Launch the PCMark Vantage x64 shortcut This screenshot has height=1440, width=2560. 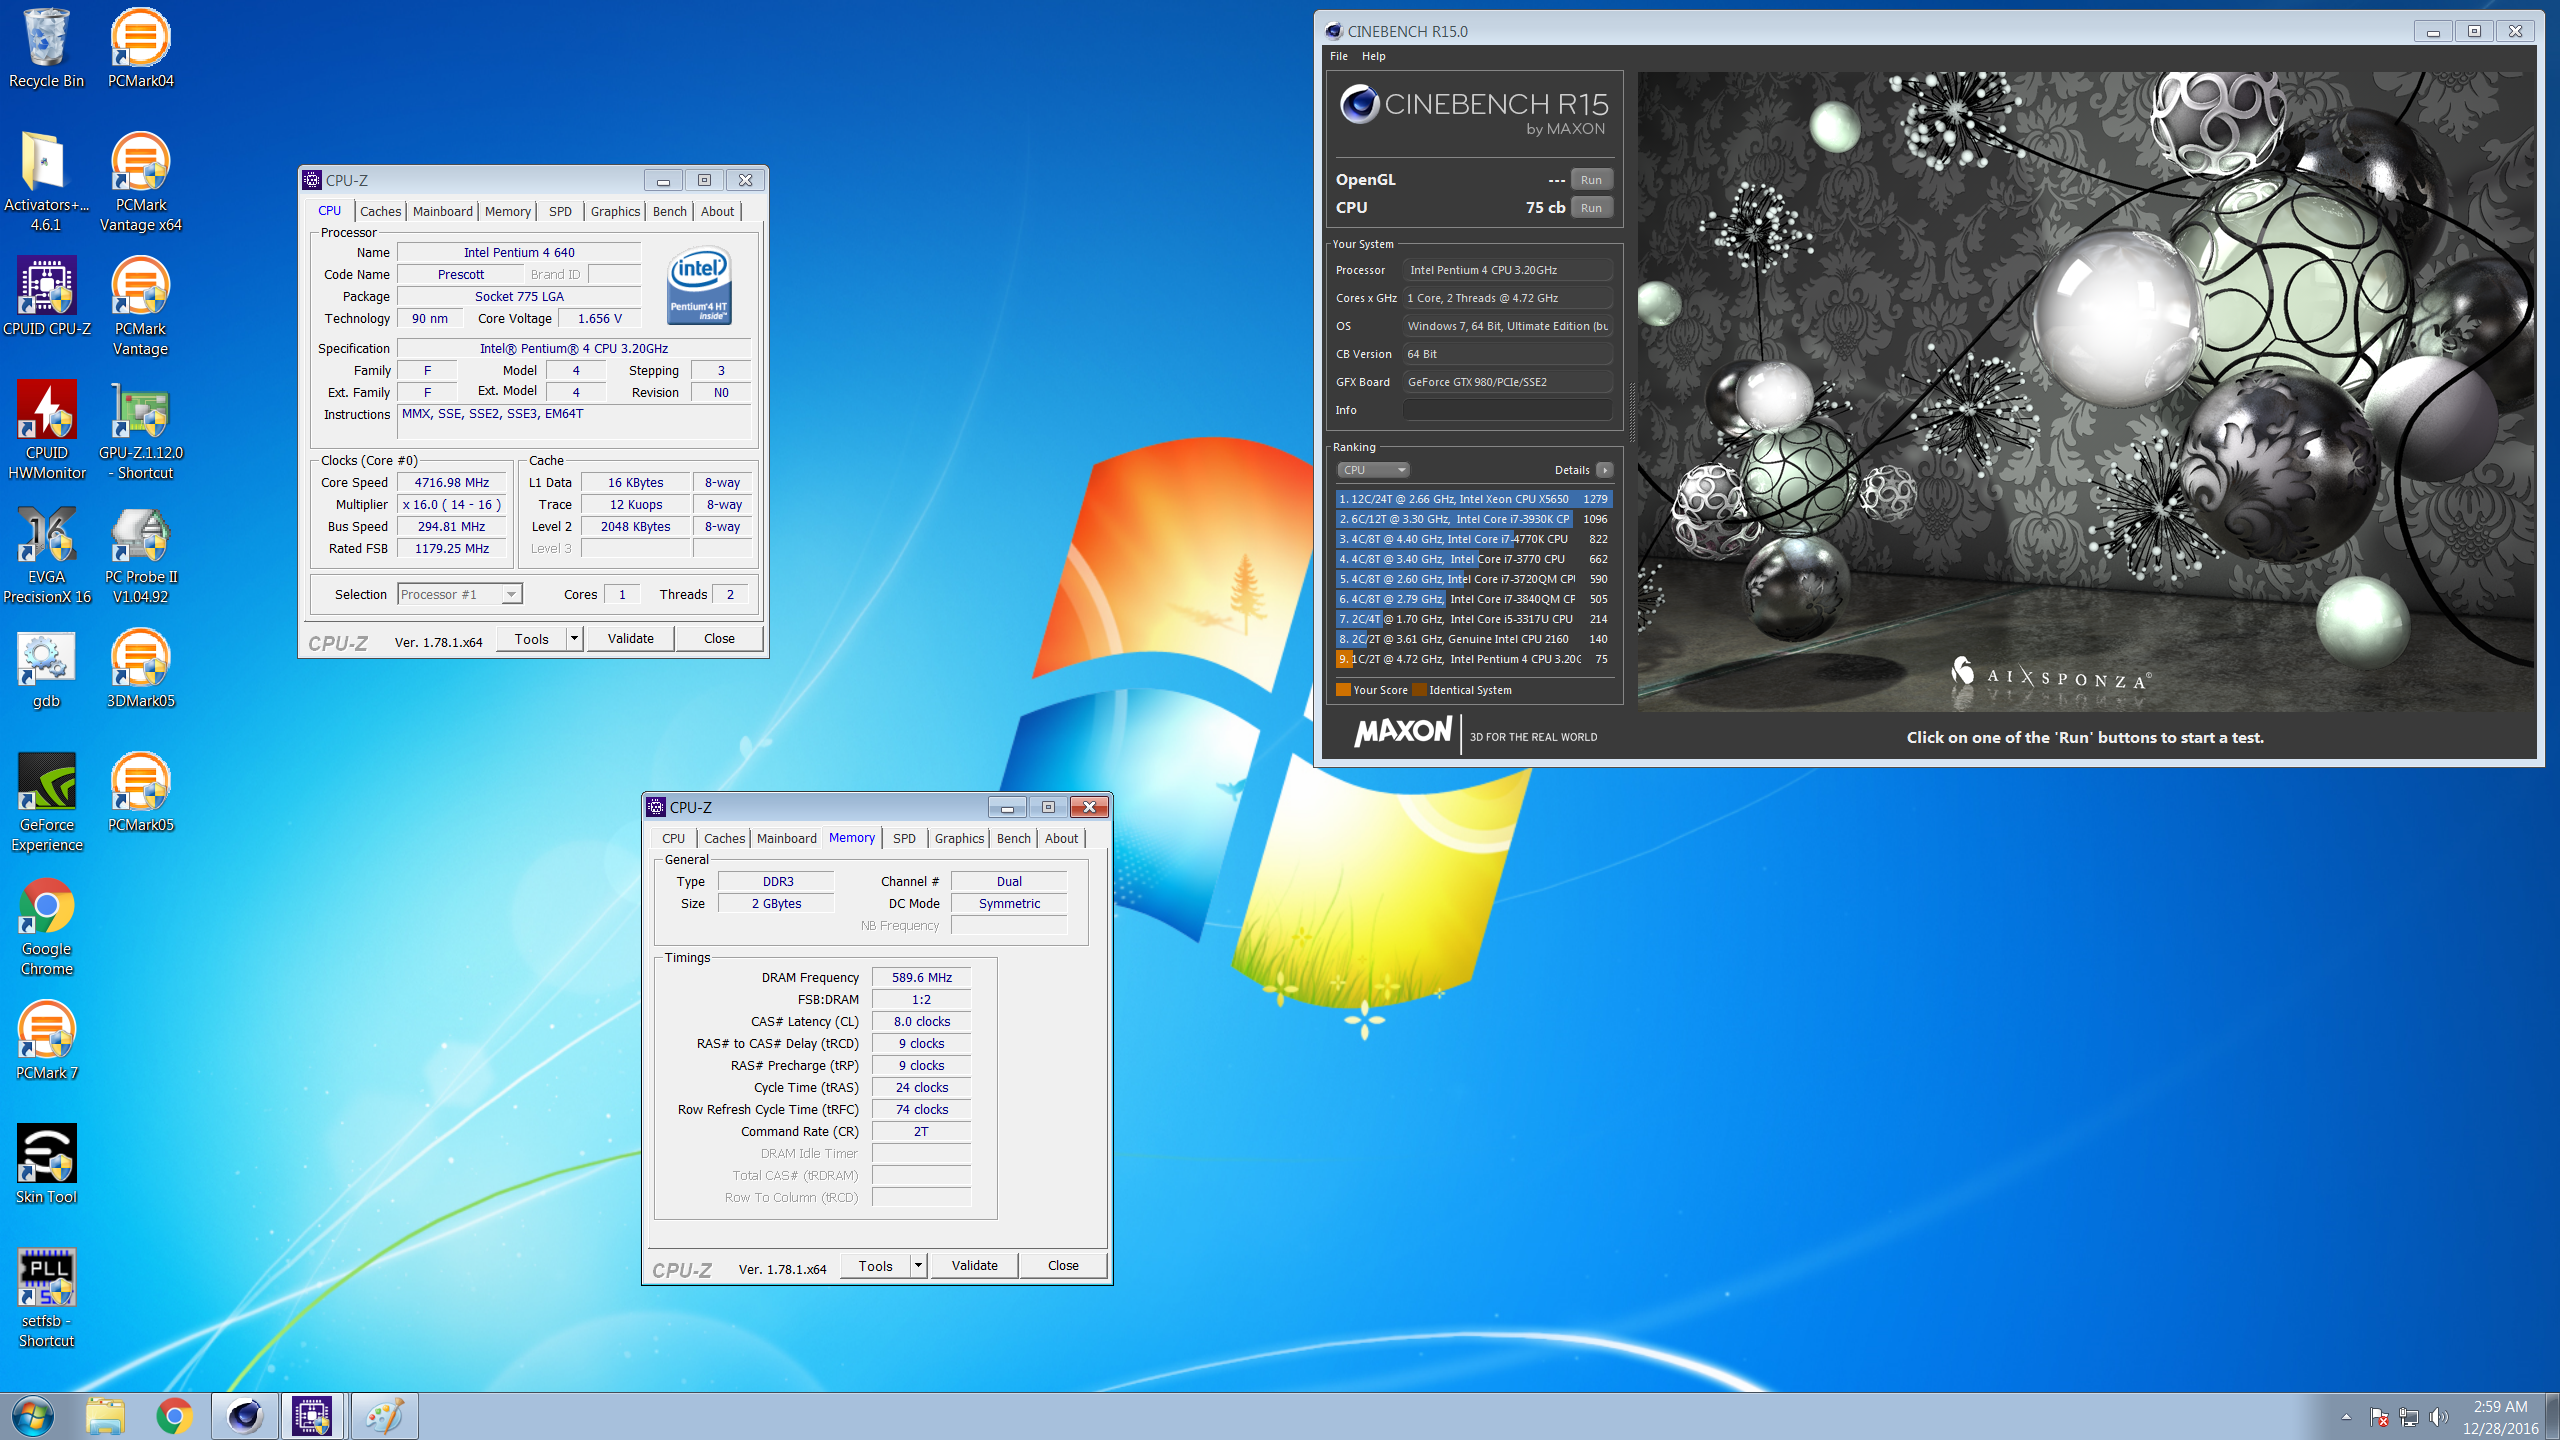(x=140, y=182)
